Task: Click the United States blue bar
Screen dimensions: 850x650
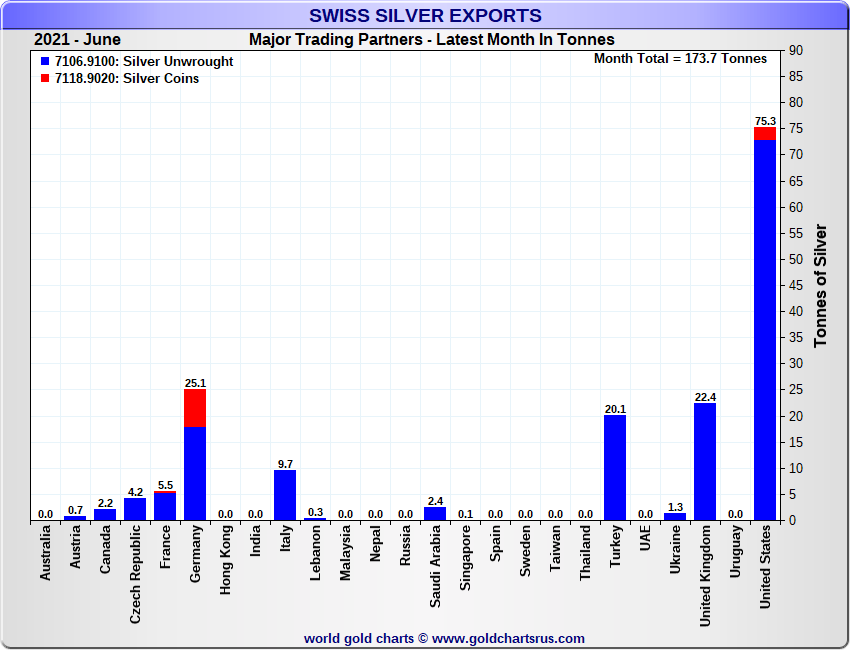Action: click(x=765, y=330)
